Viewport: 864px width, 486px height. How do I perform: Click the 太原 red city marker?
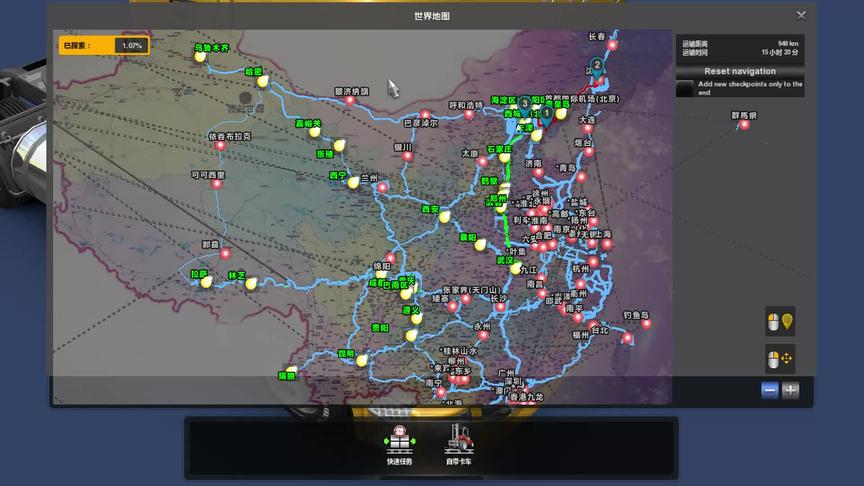coord(483,161)
